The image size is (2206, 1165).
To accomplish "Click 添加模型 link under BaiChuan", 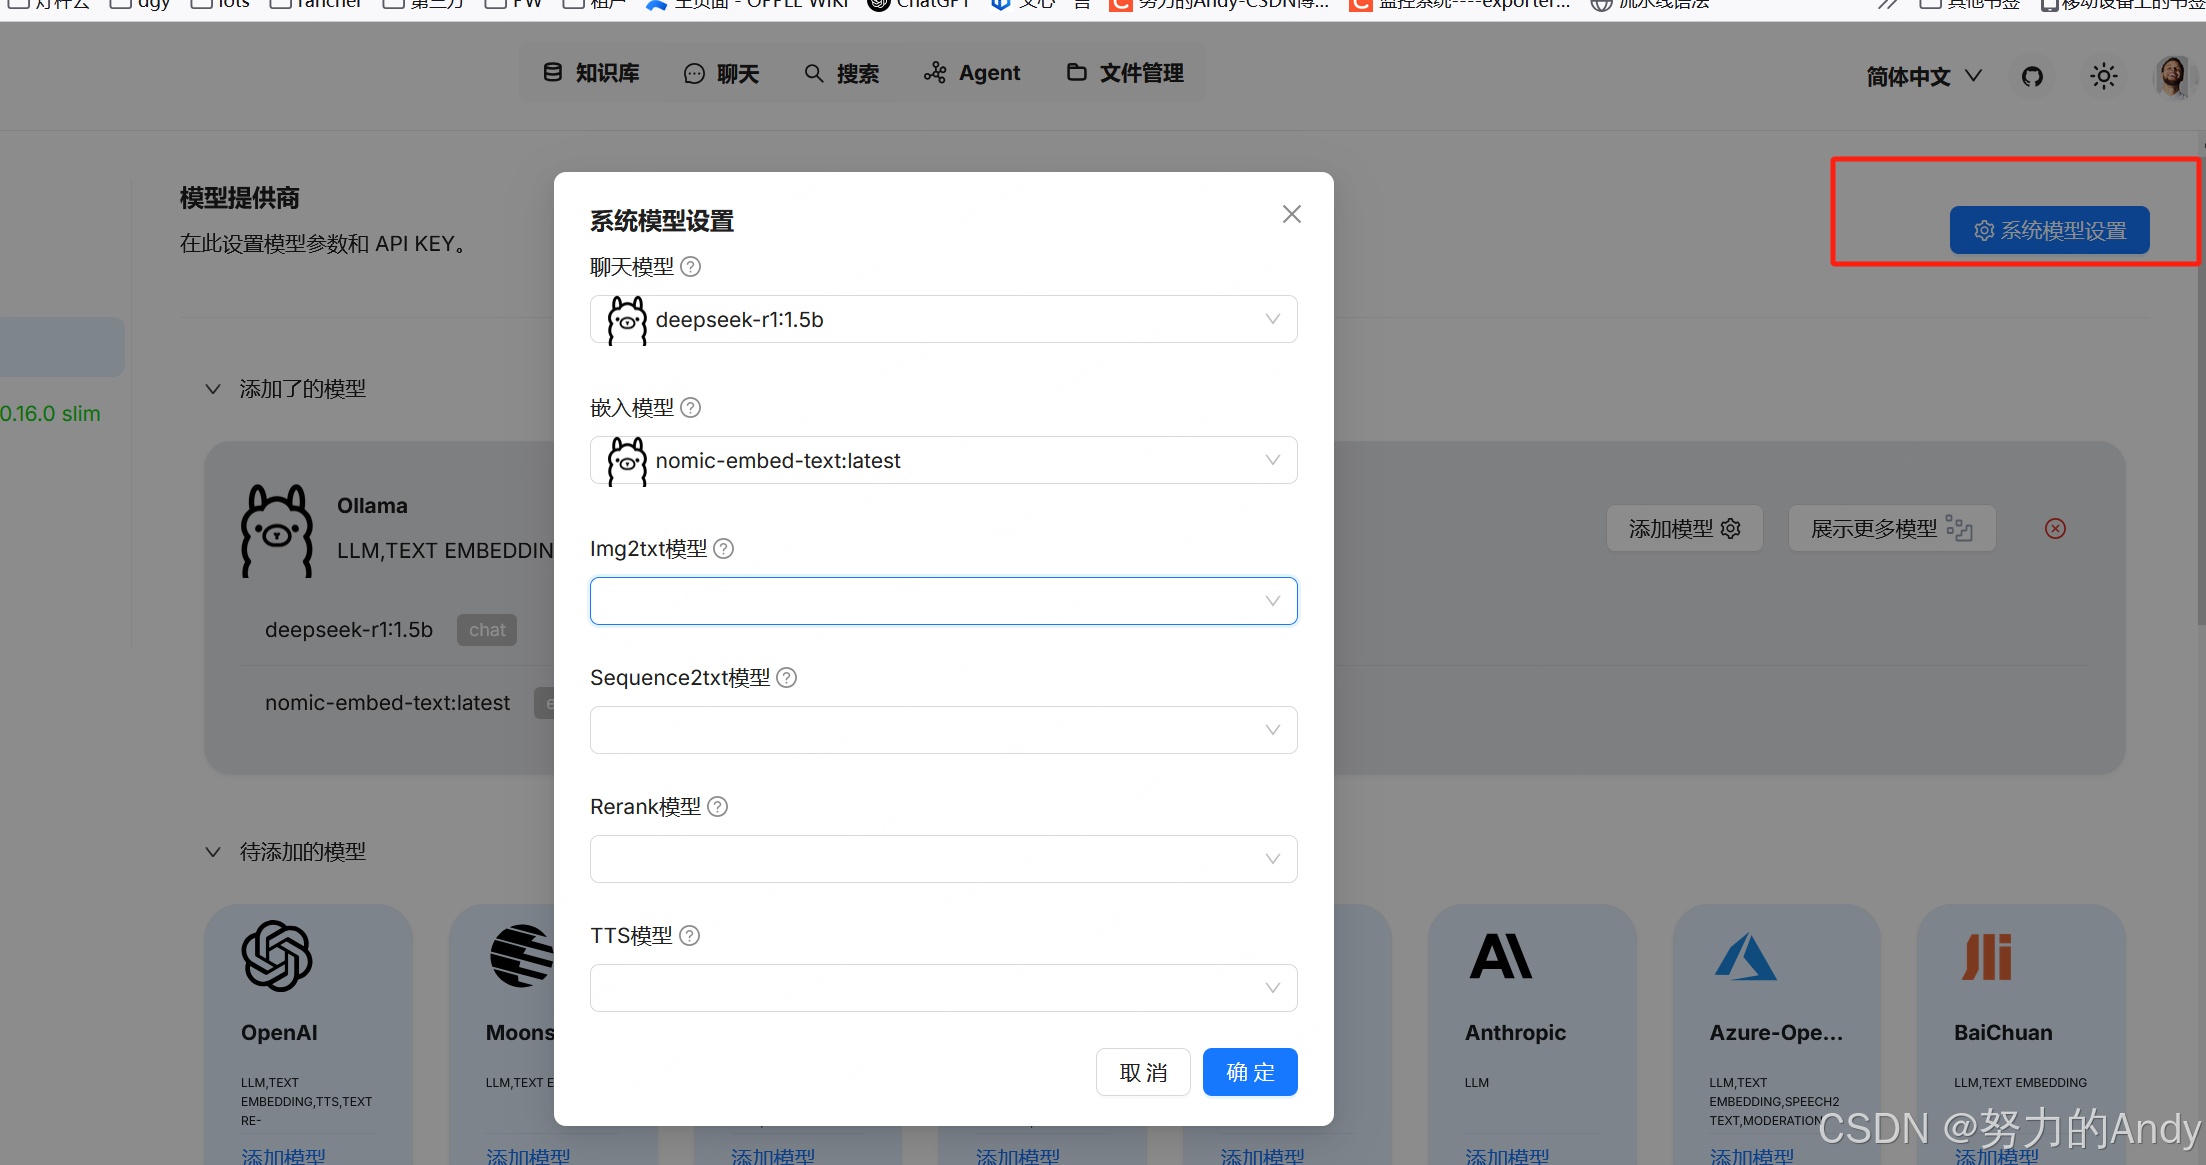I will pos(1997,1155).
